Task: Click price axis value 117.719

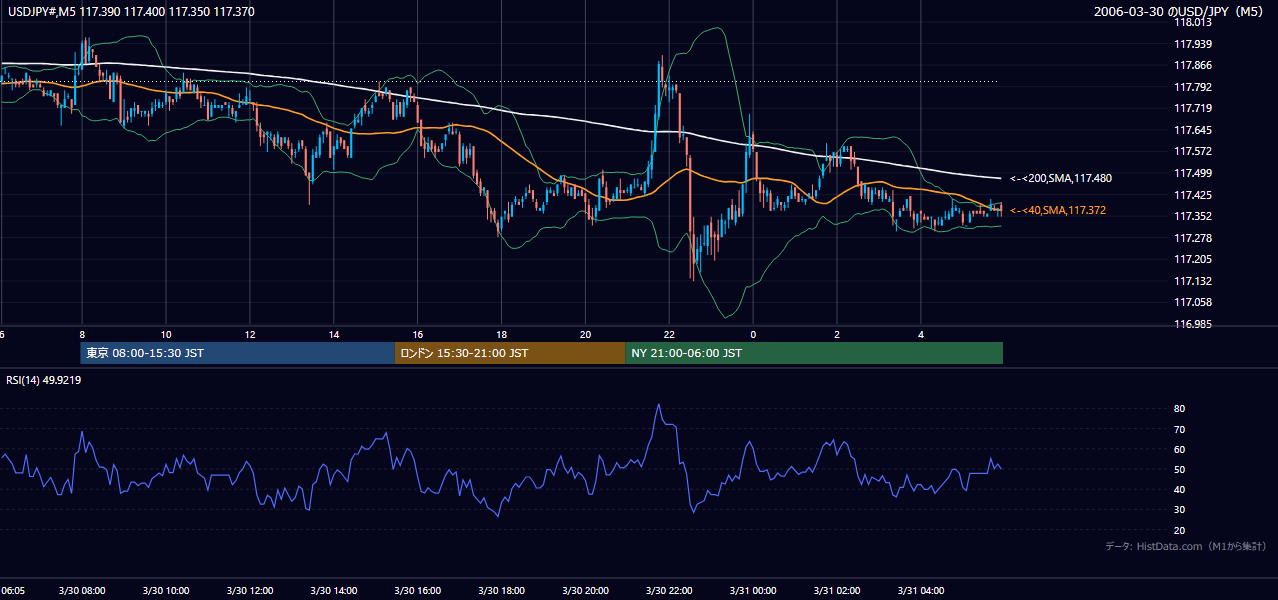Action: pyautogui.click(x=1194, y=108)
